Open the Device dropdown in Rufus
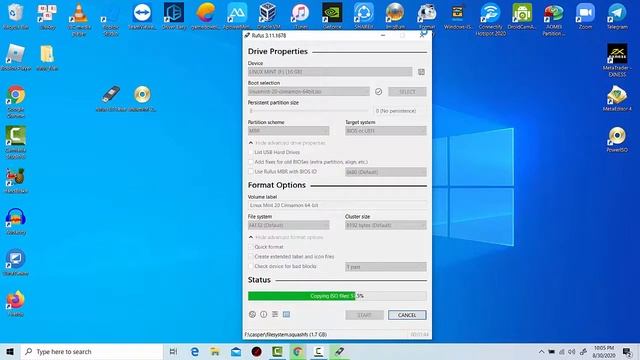 pos(330,72)
